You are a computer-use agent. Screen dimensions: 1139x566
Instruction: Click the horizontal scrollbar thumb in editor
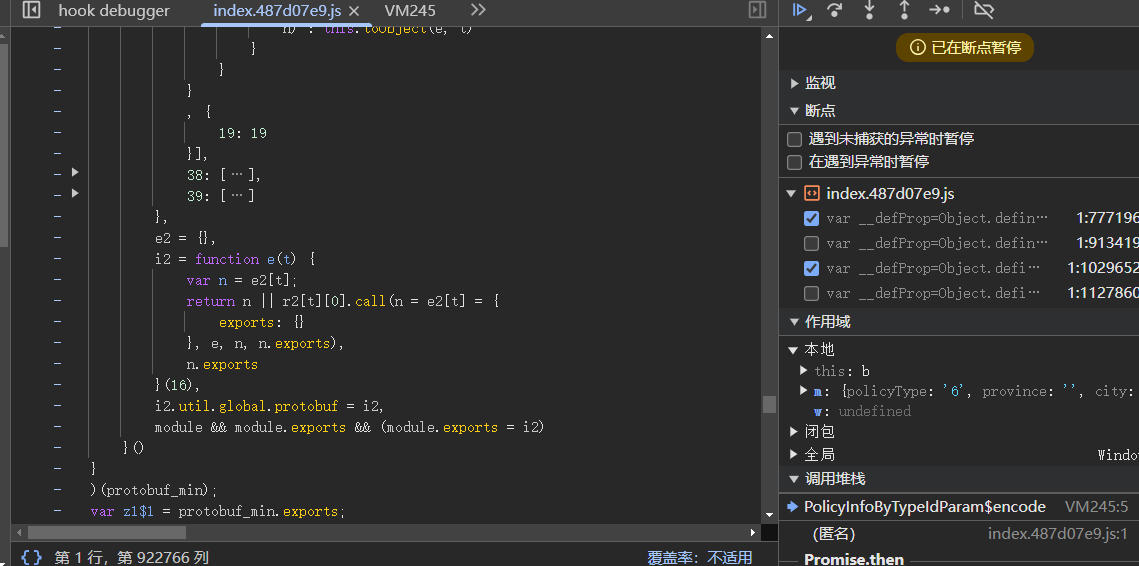click(106, 533)
